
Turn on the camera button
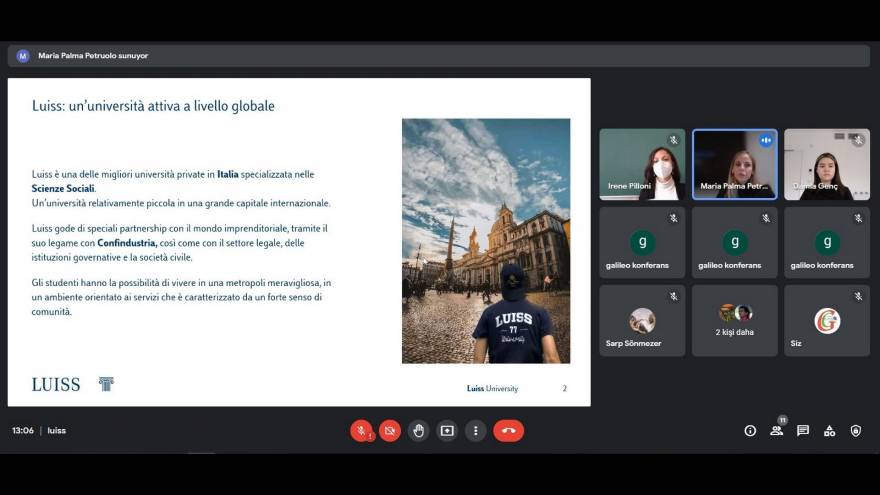tap(390, 430)
